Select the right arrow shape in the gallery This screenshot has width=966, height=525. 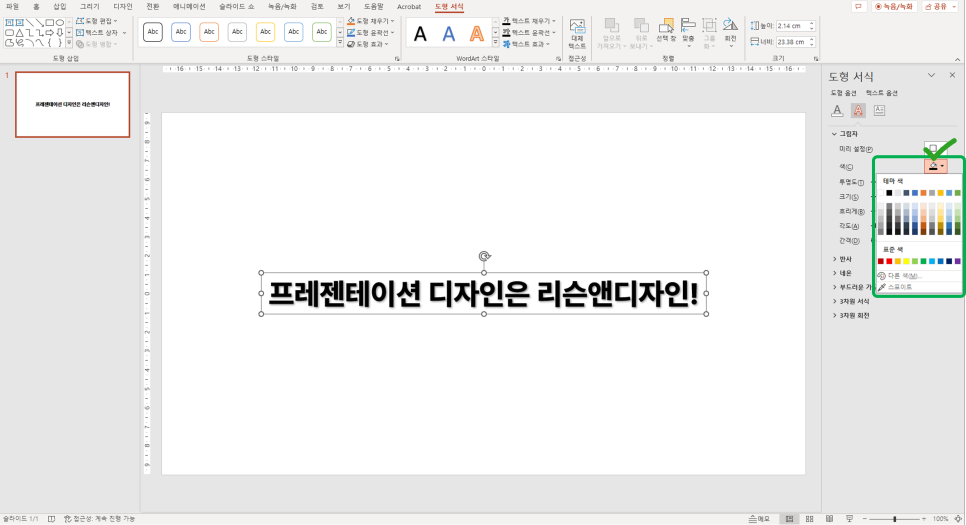49,33
